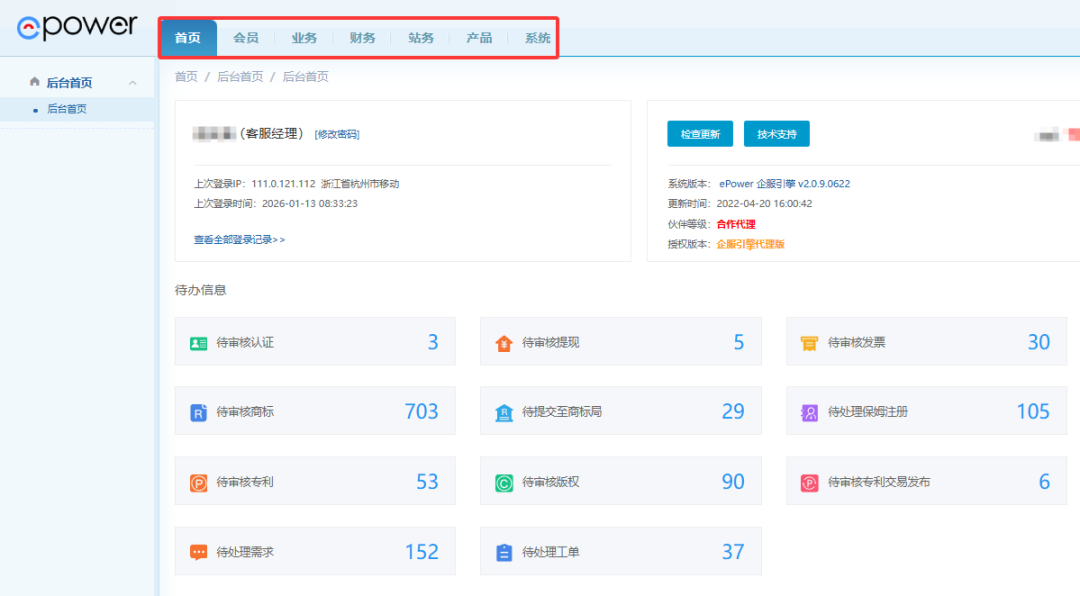The image size is (1080, 596).
Task: Click the 待审核版权 copyright icon
Action: 504,482
